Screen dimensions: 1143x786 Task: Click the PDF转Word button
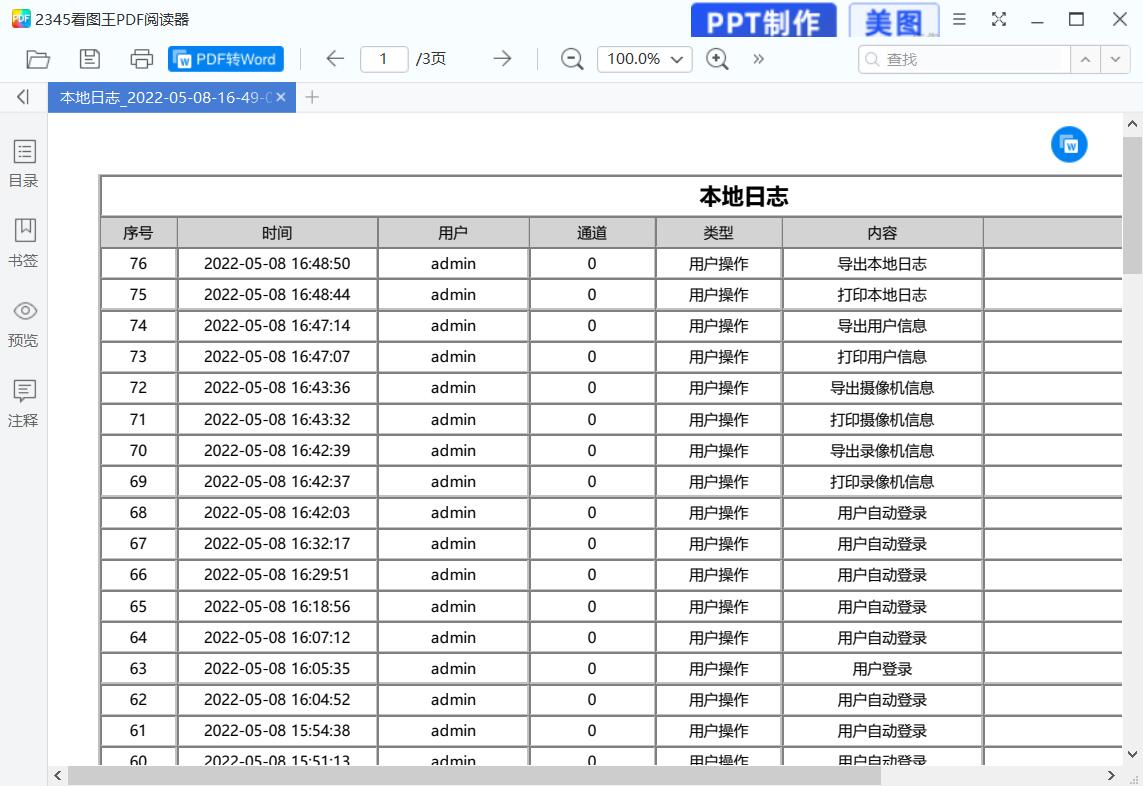click(226, 59)
